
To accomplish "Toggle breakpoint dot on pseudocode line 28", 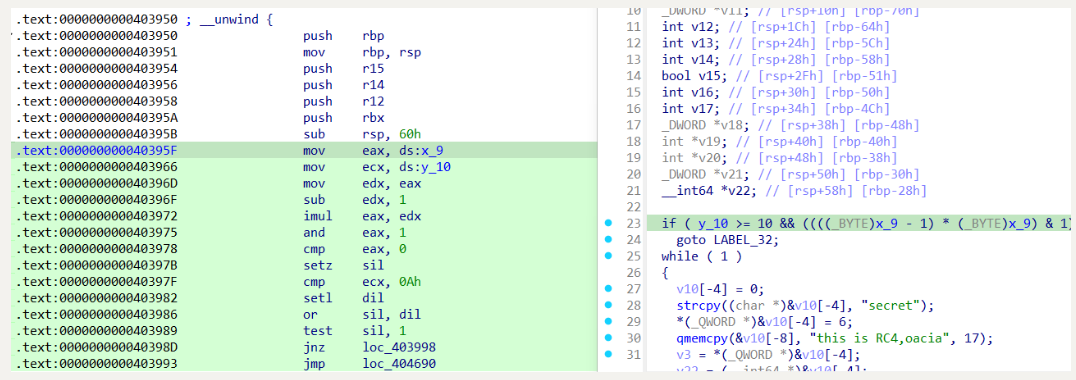I will pos(608,305).
